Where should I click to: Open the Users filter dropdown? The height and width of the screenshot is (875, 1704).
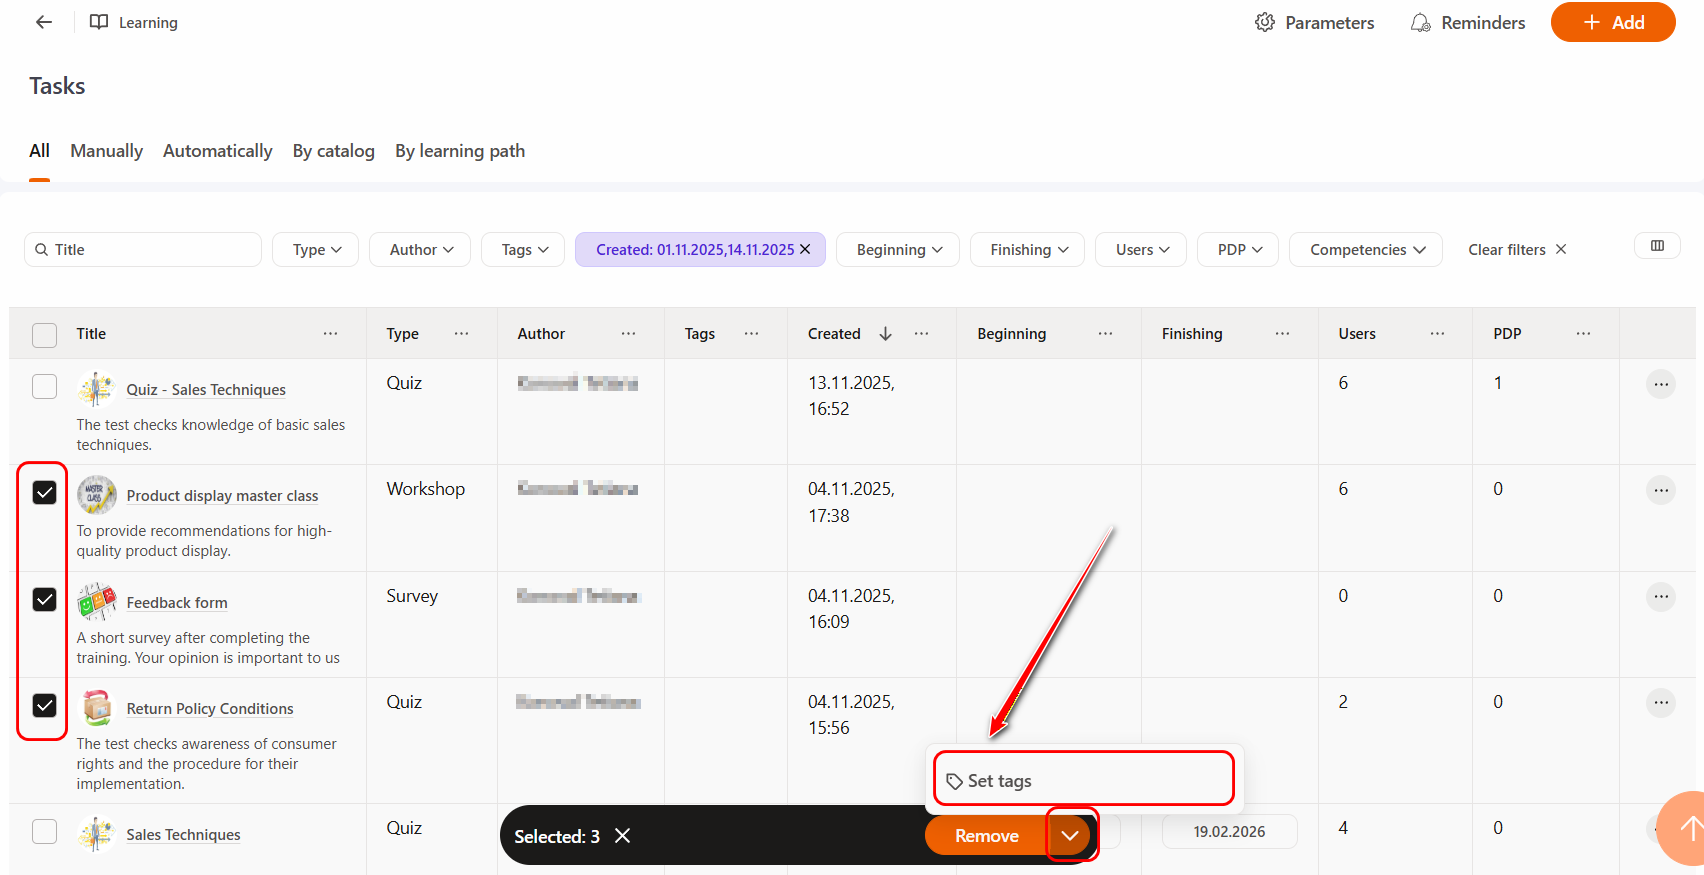pyautogui.click(x=1142, y=250)
